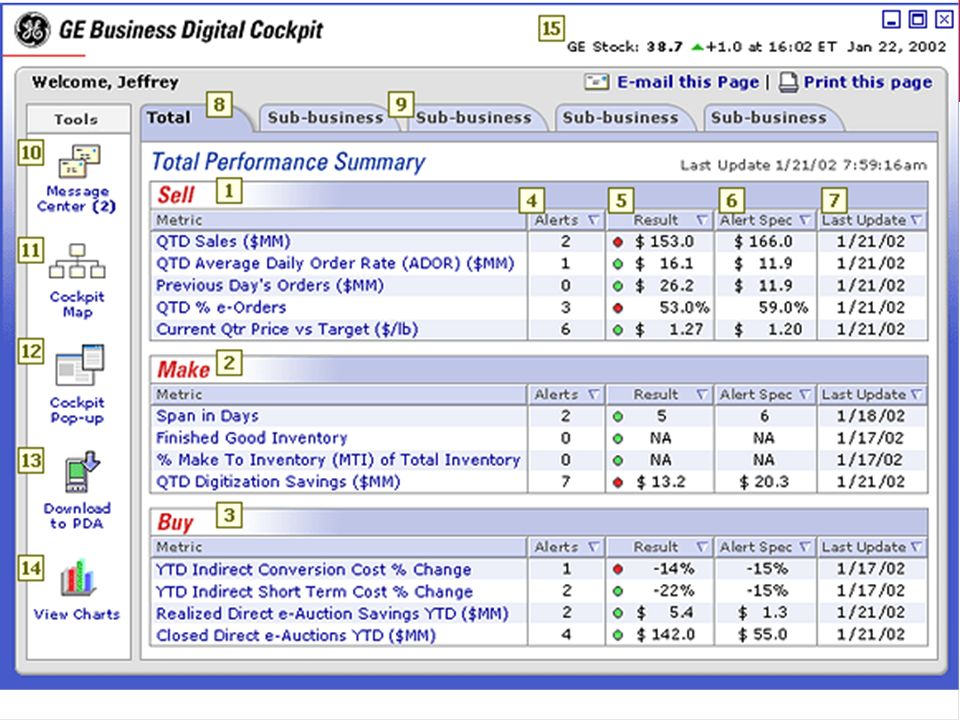Click green status dot for Finished Good Inventory
The width and height of the screenshot is (960, 720).
(618, 438)
